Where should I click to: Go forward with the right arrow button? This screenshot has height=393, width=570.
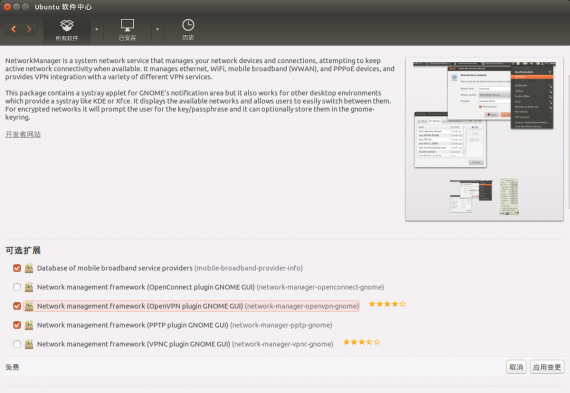(29, 29)
